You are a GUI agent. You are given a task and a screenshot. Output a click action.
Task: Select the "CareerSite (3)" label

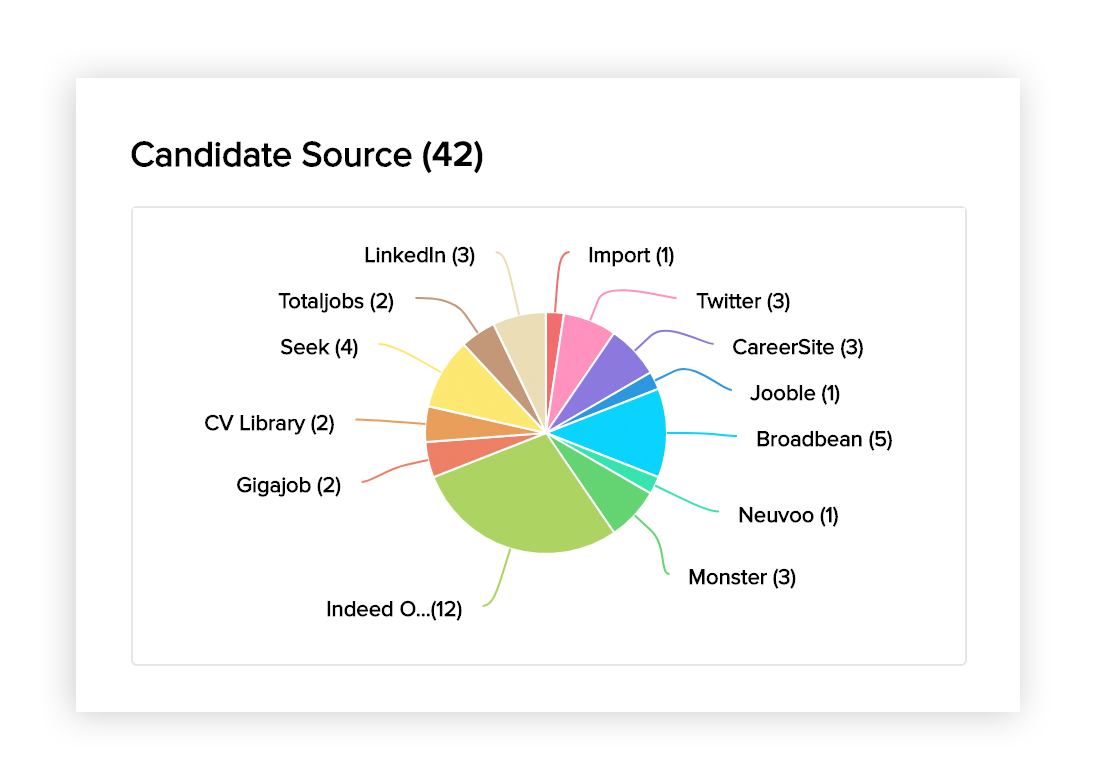(x=797, y=347)
